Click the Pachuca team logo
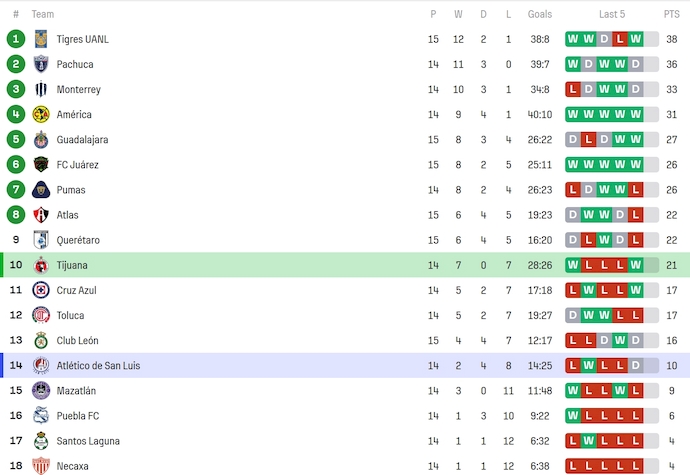 coord(41,64)
